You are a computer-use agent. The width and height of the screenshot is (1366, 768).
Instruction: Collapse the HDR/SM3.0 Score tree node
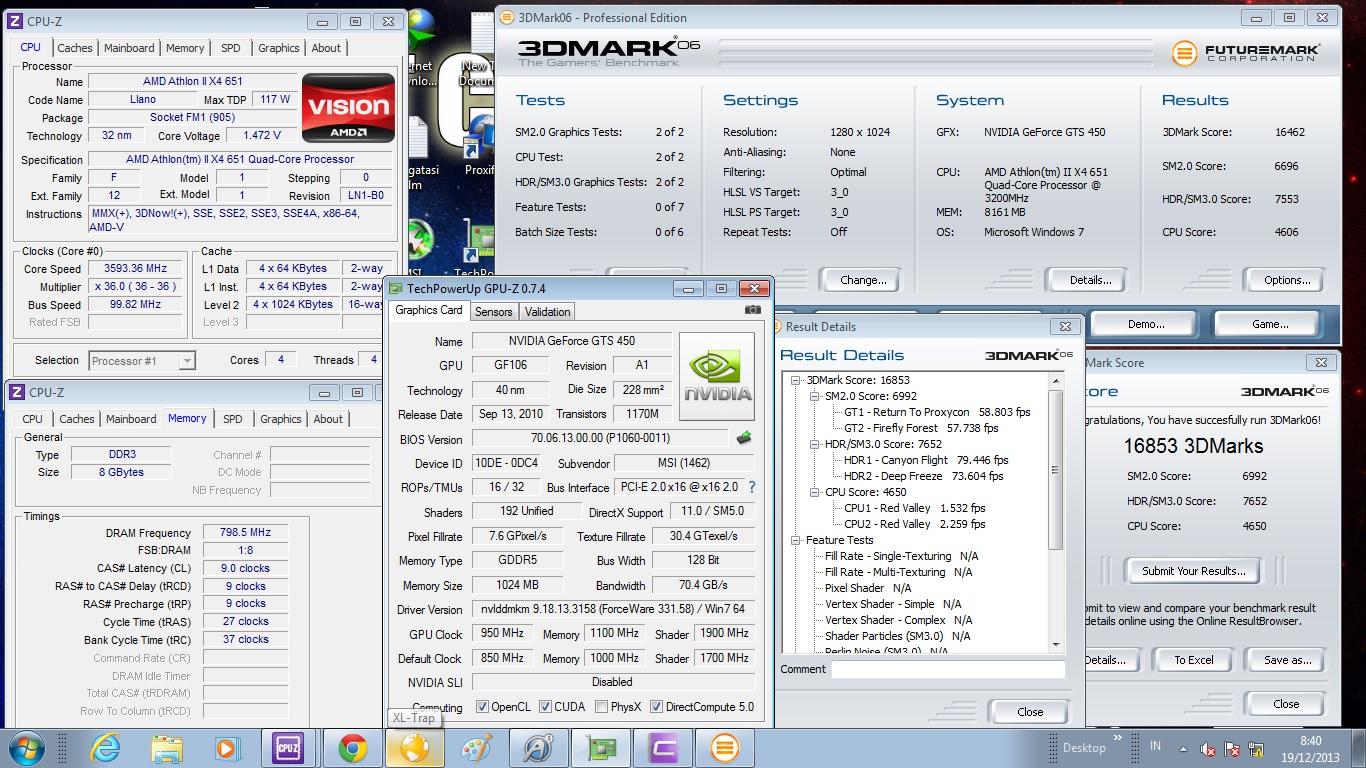(816, 444)
